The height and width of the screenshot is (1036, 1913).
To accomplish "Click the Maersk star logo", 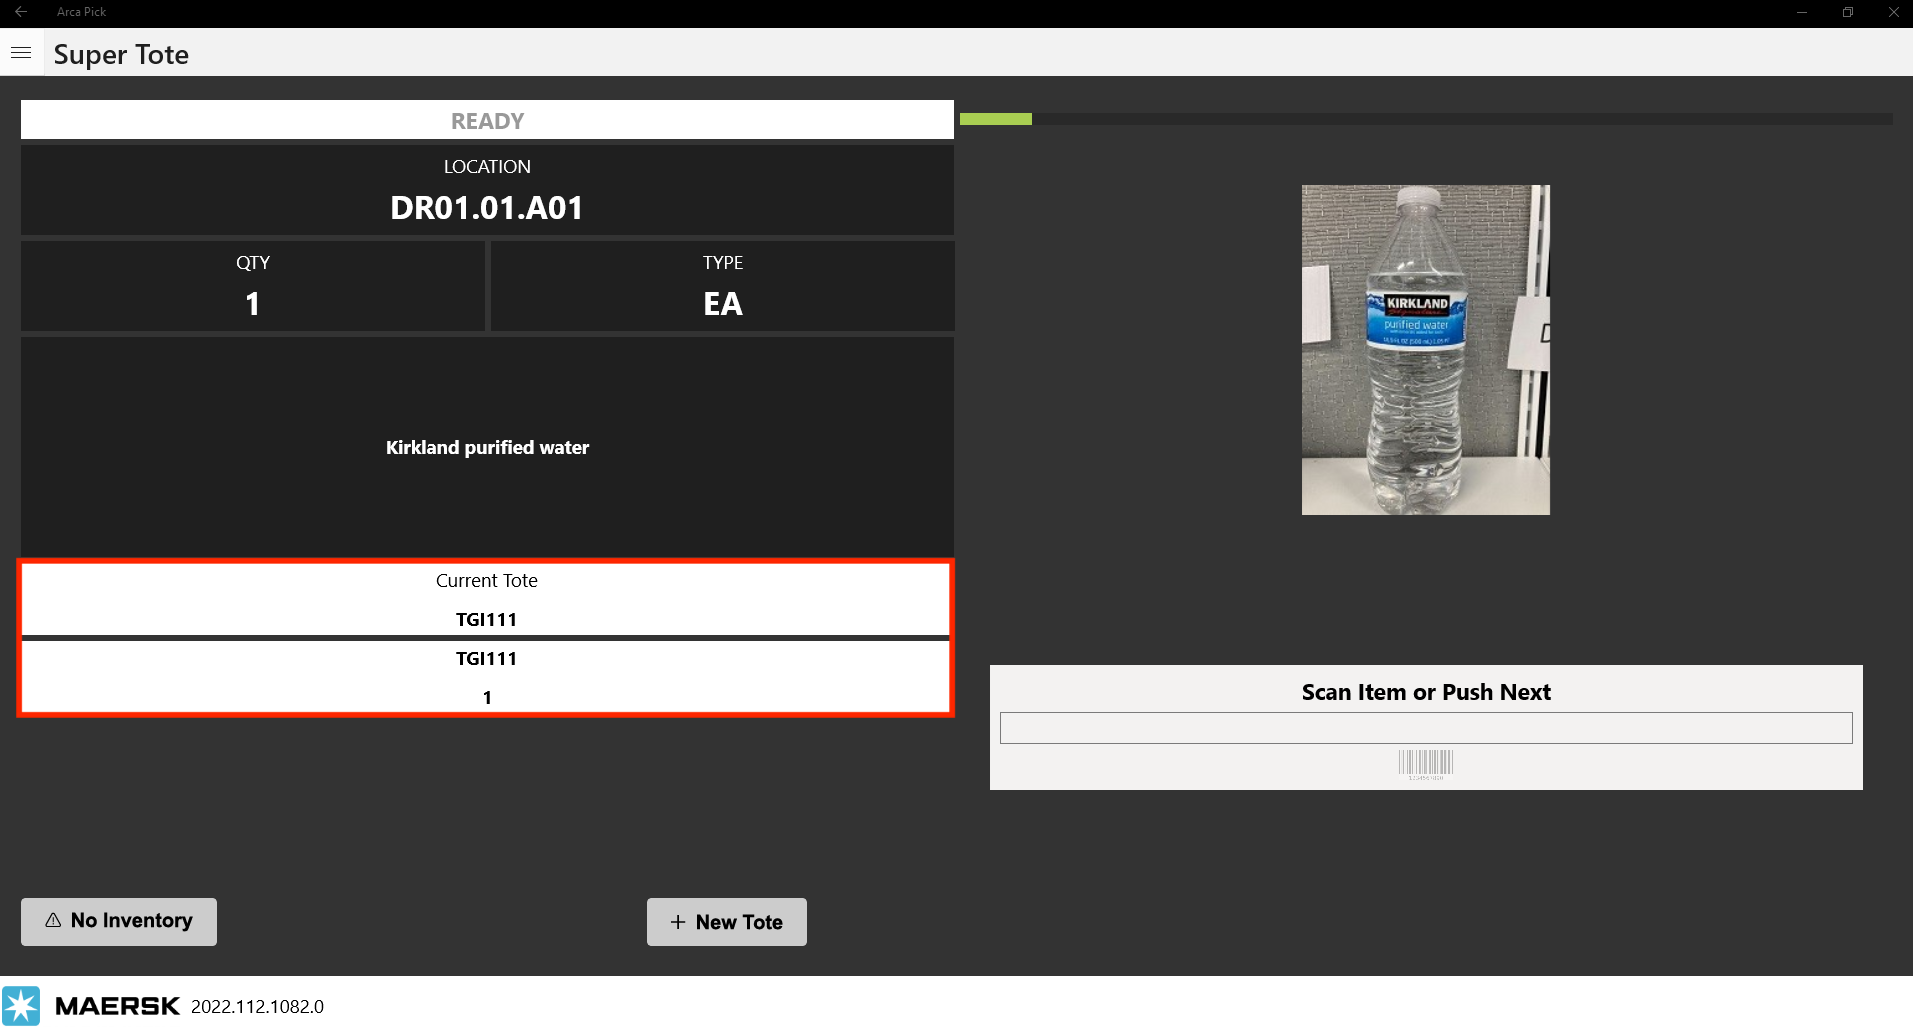I will point(21,1006).
